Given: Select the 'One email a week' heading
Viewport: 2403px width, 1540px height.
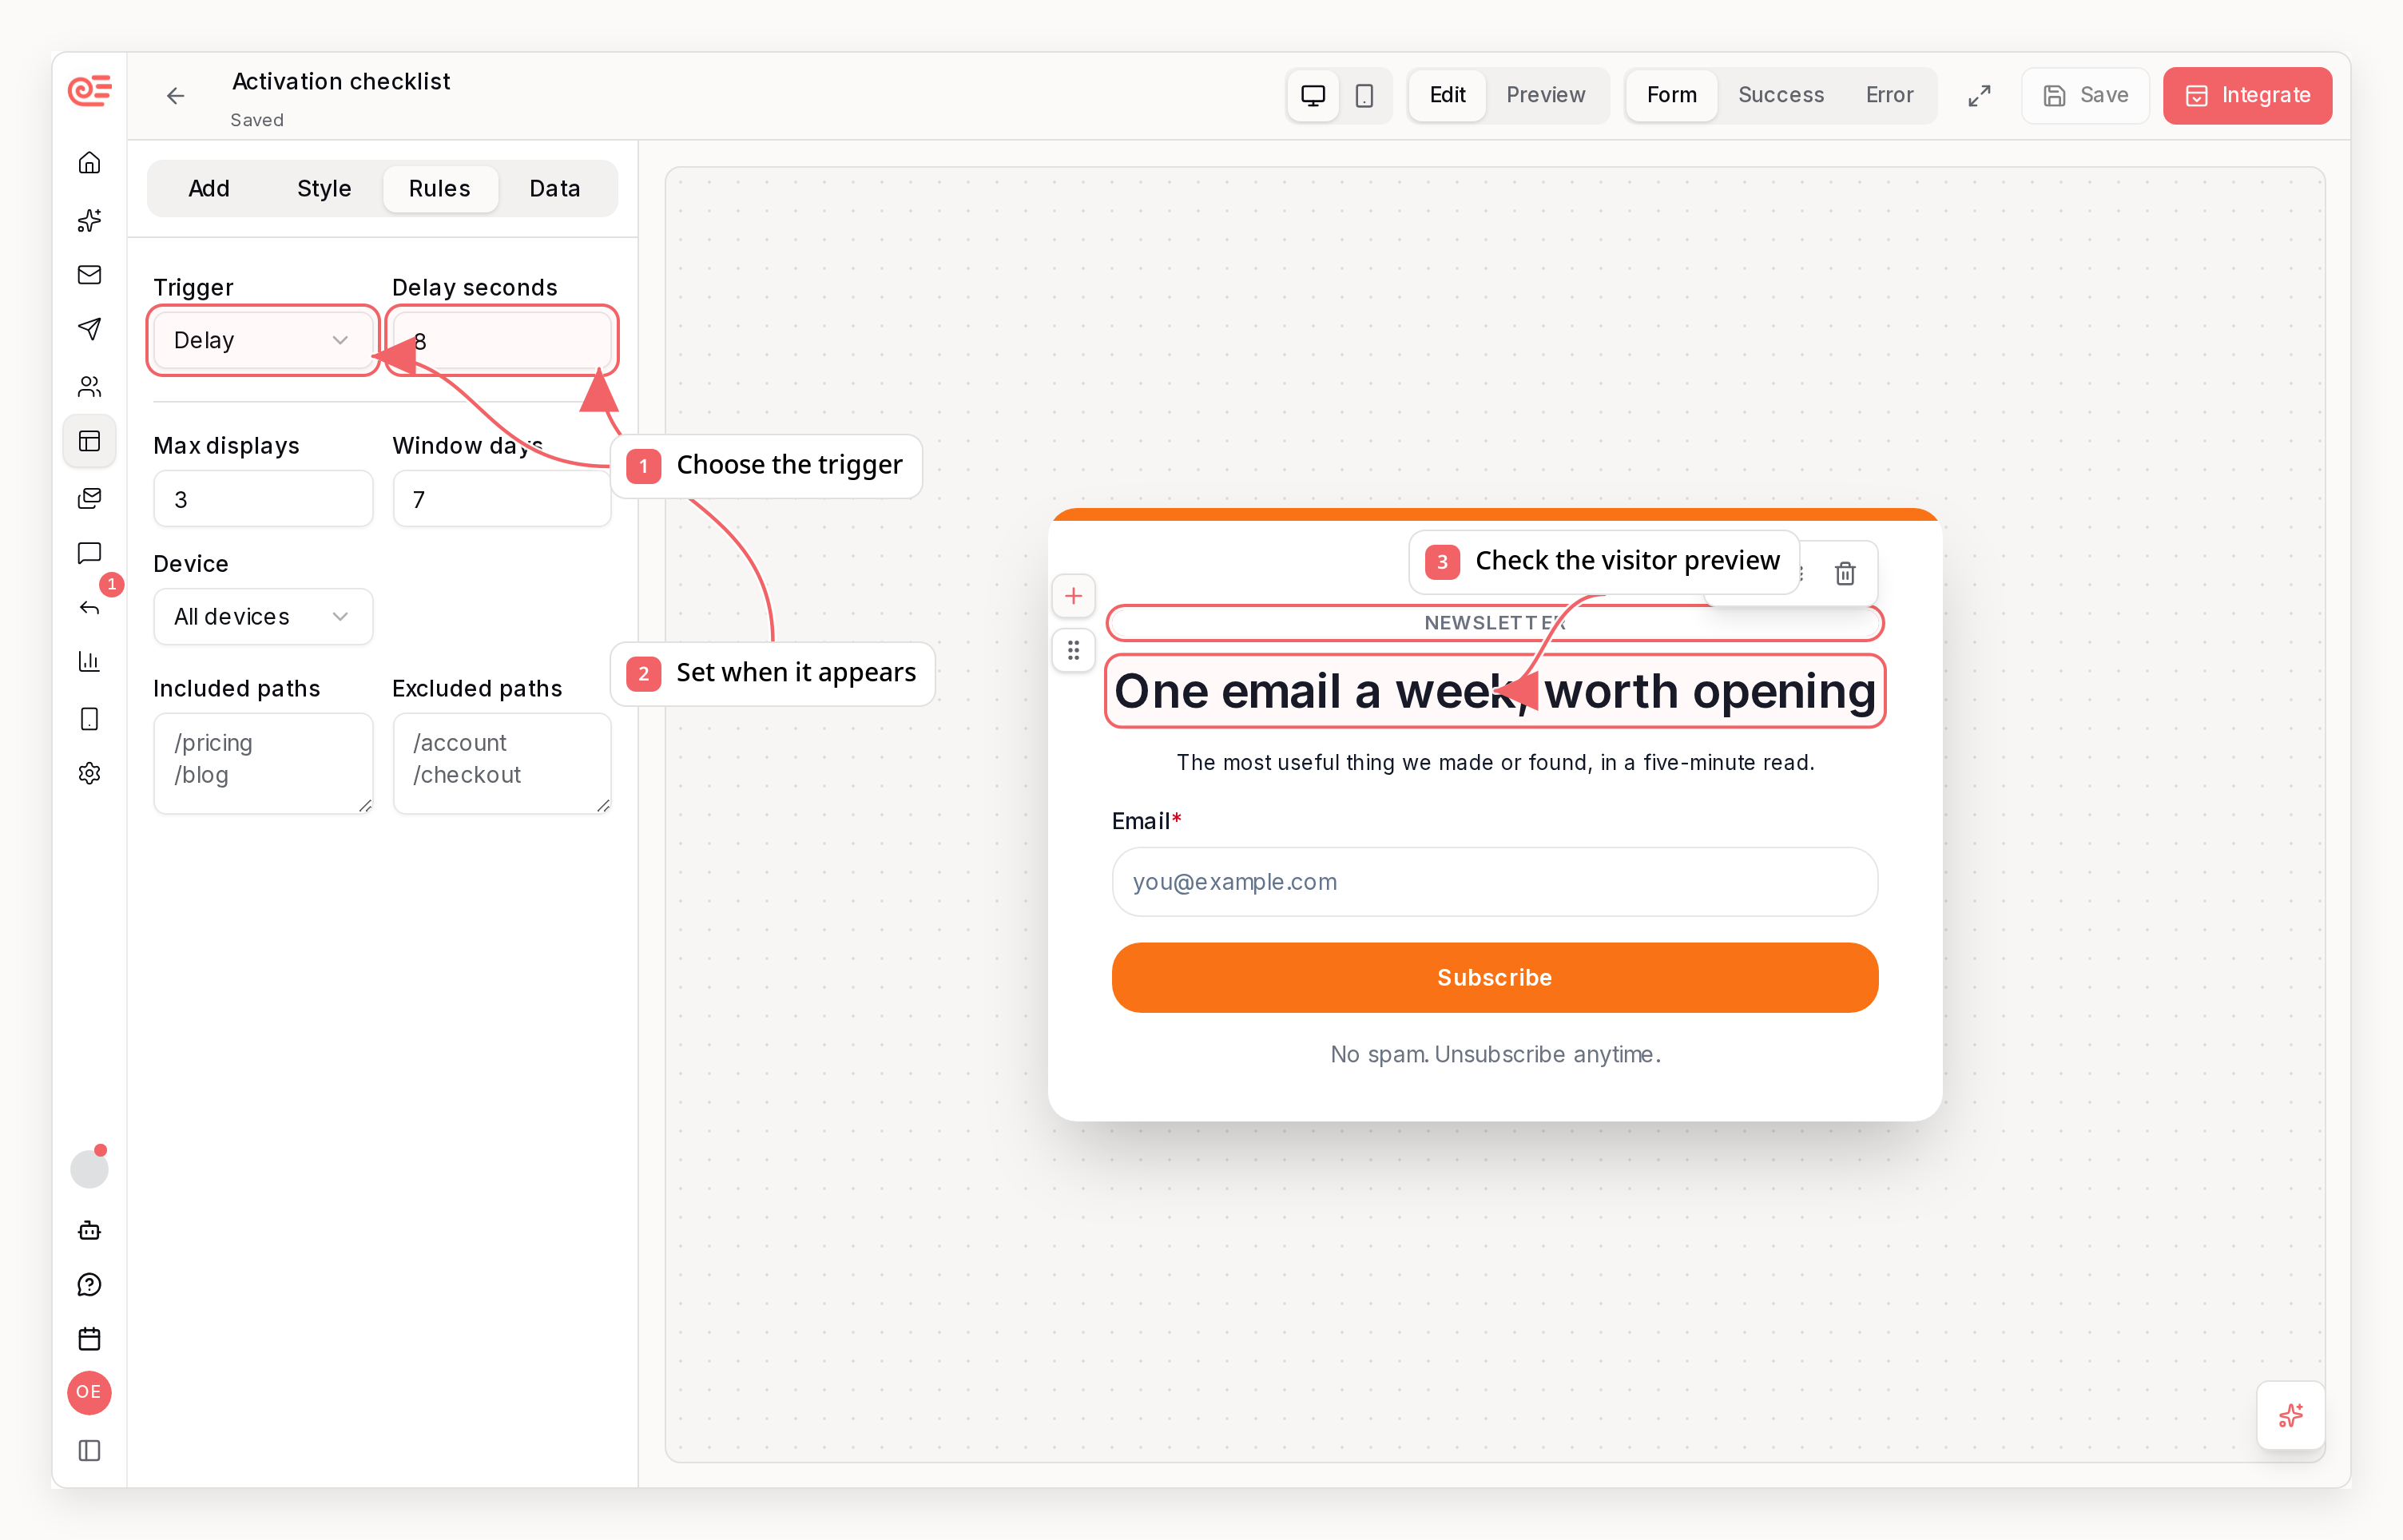Looking at the screenshot, I should [x=1494, y=691].
